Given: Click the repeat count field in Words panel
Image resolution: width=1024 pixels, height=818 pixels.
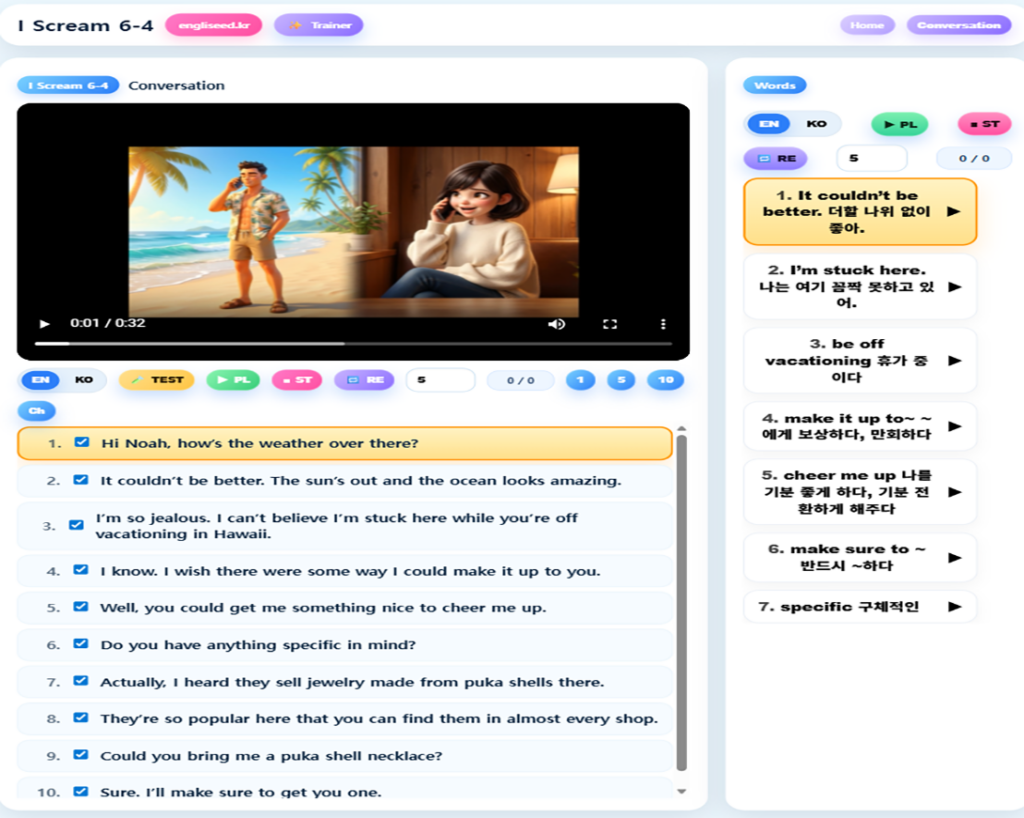Looking at the screenshot, I should pyautogui.click(x=871, y=158).
